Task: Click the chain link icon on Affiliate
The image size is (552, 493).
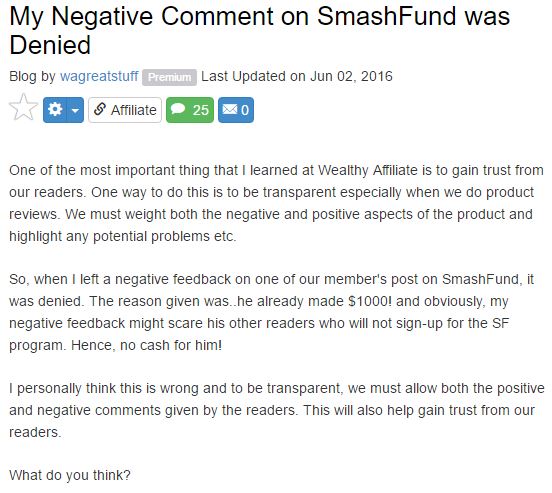Action: [x=100, y=110]
